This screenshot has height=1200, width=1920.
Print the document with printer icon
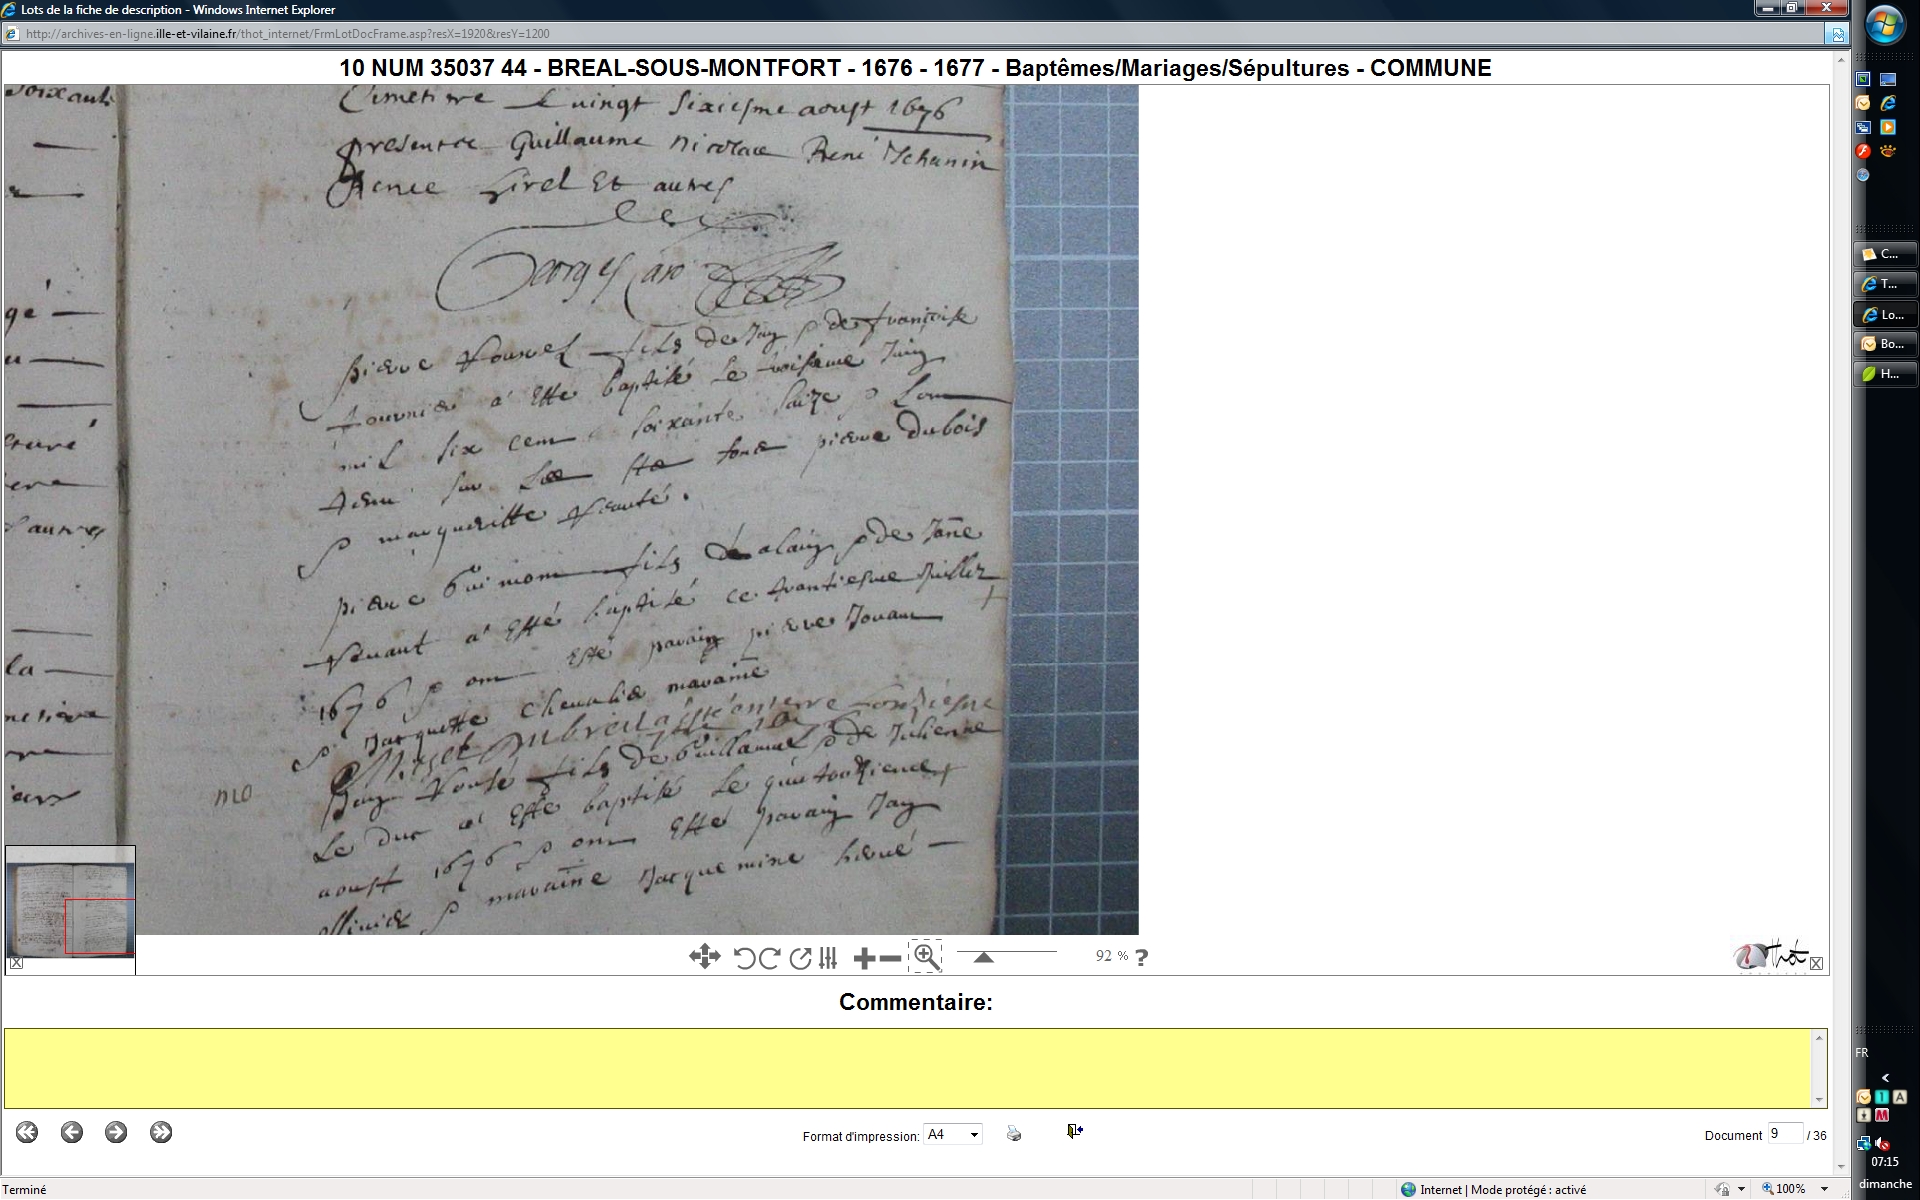[x=1014, y=1133]
